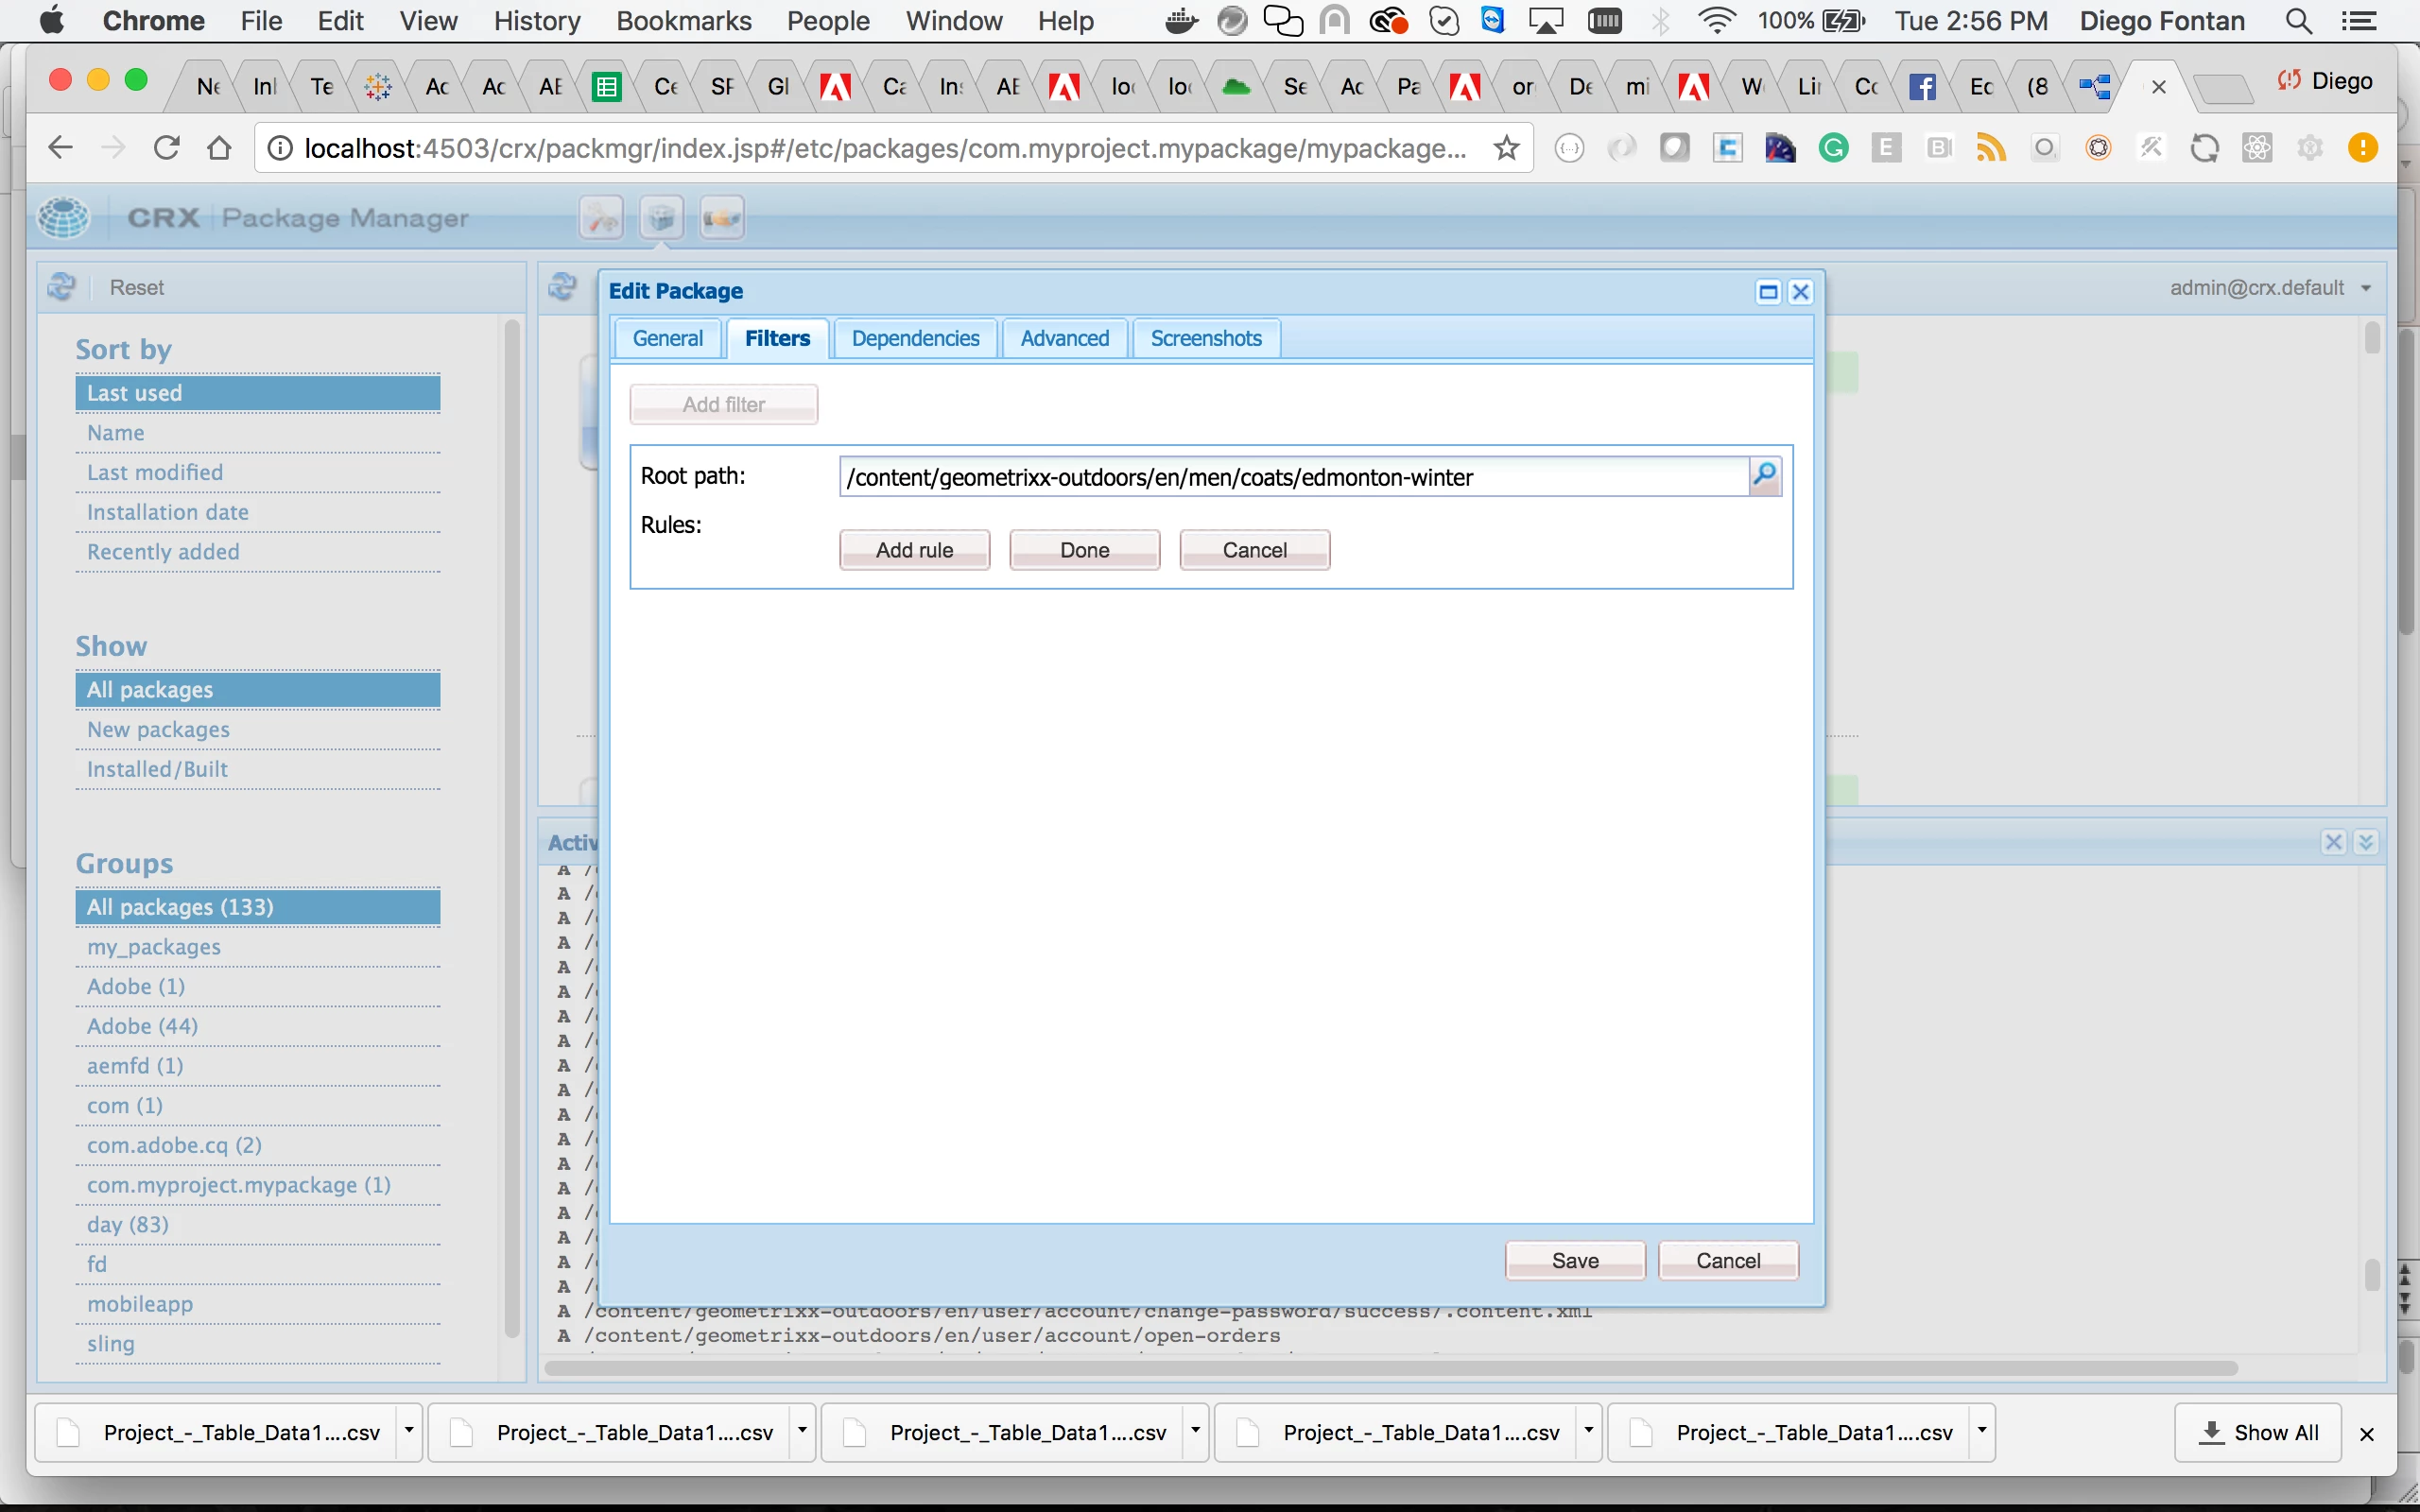Go back with the browser back arrow
This screenshot has width=2420, height=1512.
tap(61, 149)
